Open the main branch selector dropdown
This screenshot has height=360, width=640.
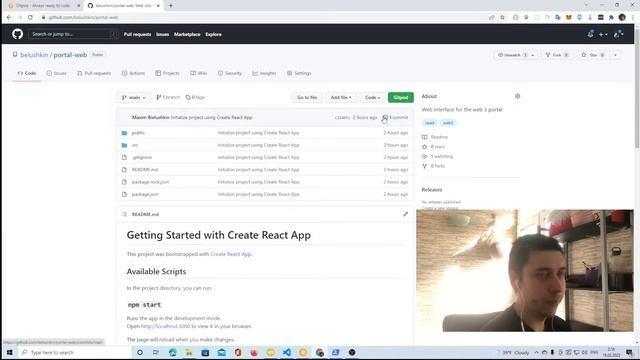[x=133, y=98]
